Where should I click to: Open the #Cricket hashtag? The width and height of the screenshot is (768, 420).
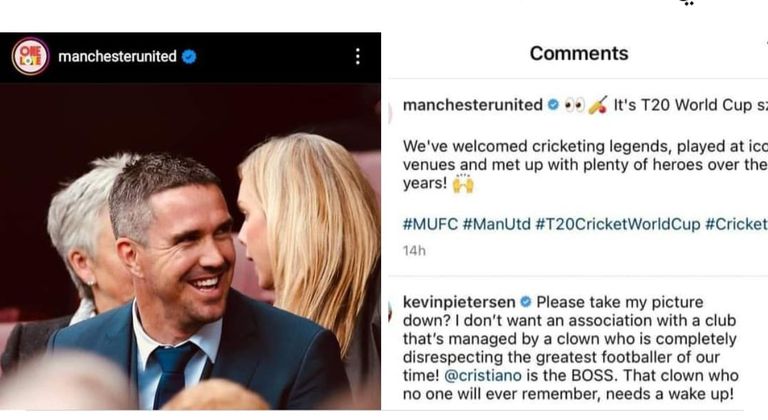coord(736,224)
